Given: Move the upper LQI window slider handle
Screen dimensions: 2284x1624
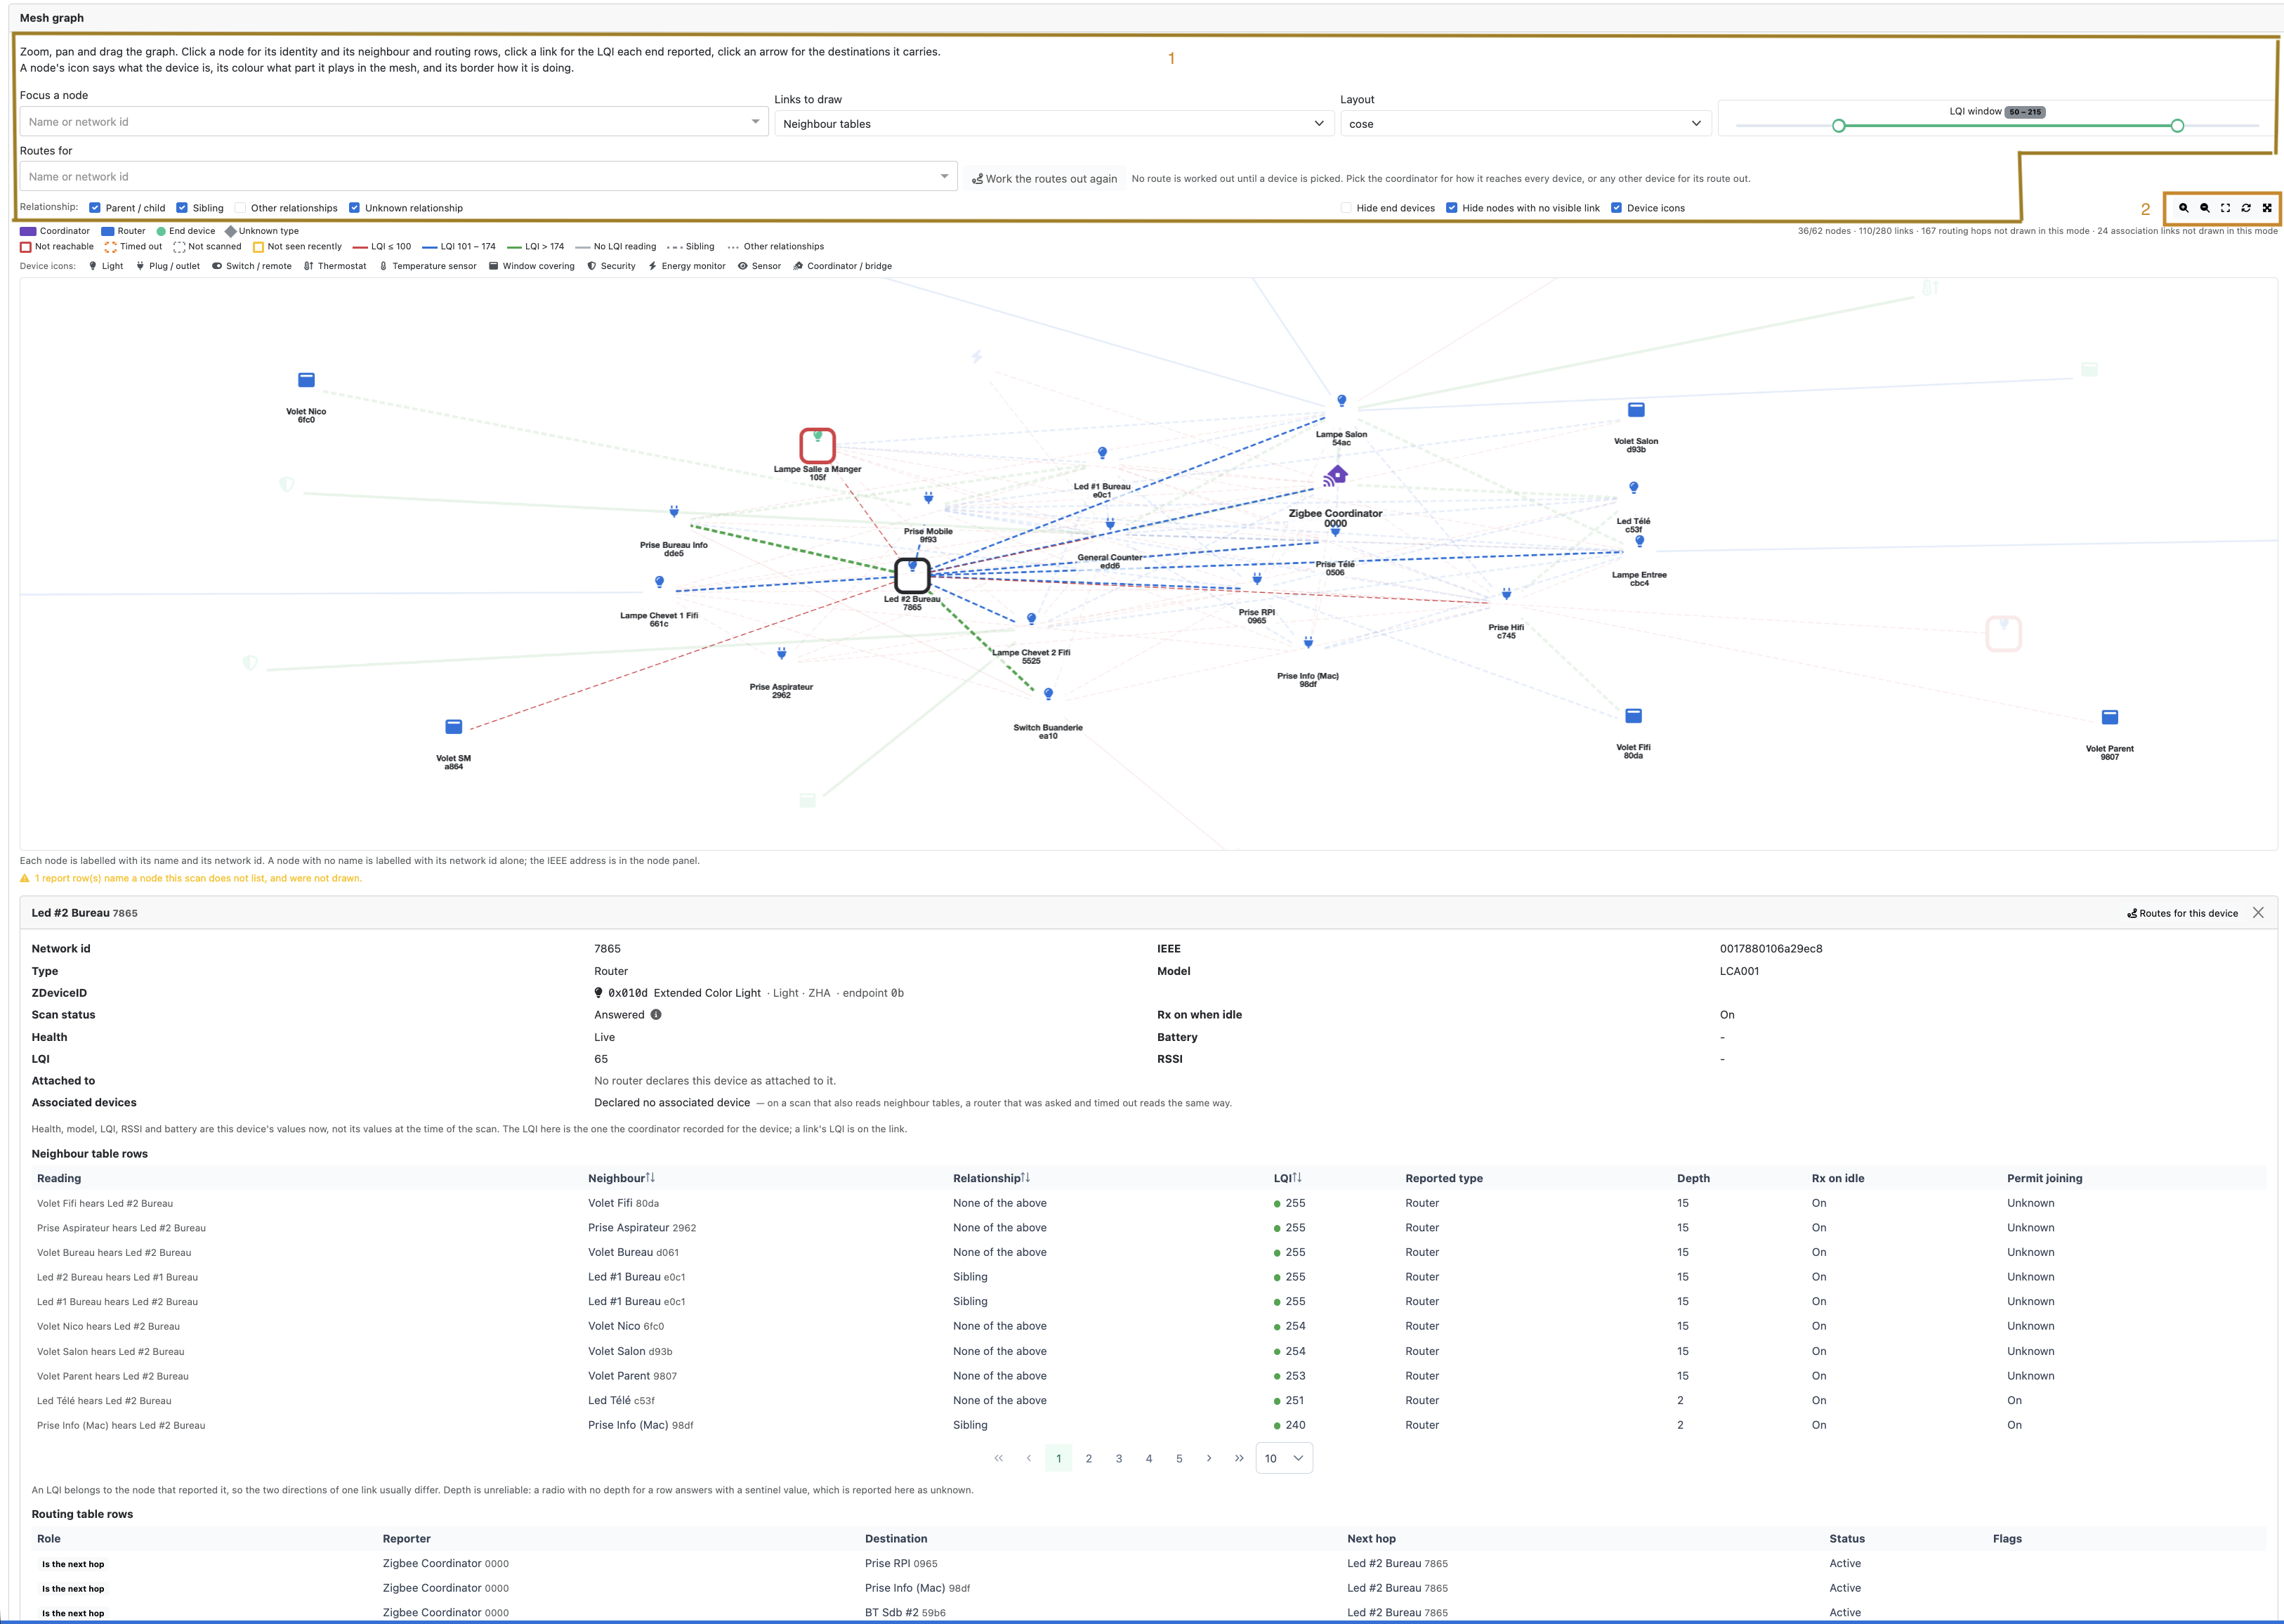Looking at the screenshot, I should pos(2177,126).
